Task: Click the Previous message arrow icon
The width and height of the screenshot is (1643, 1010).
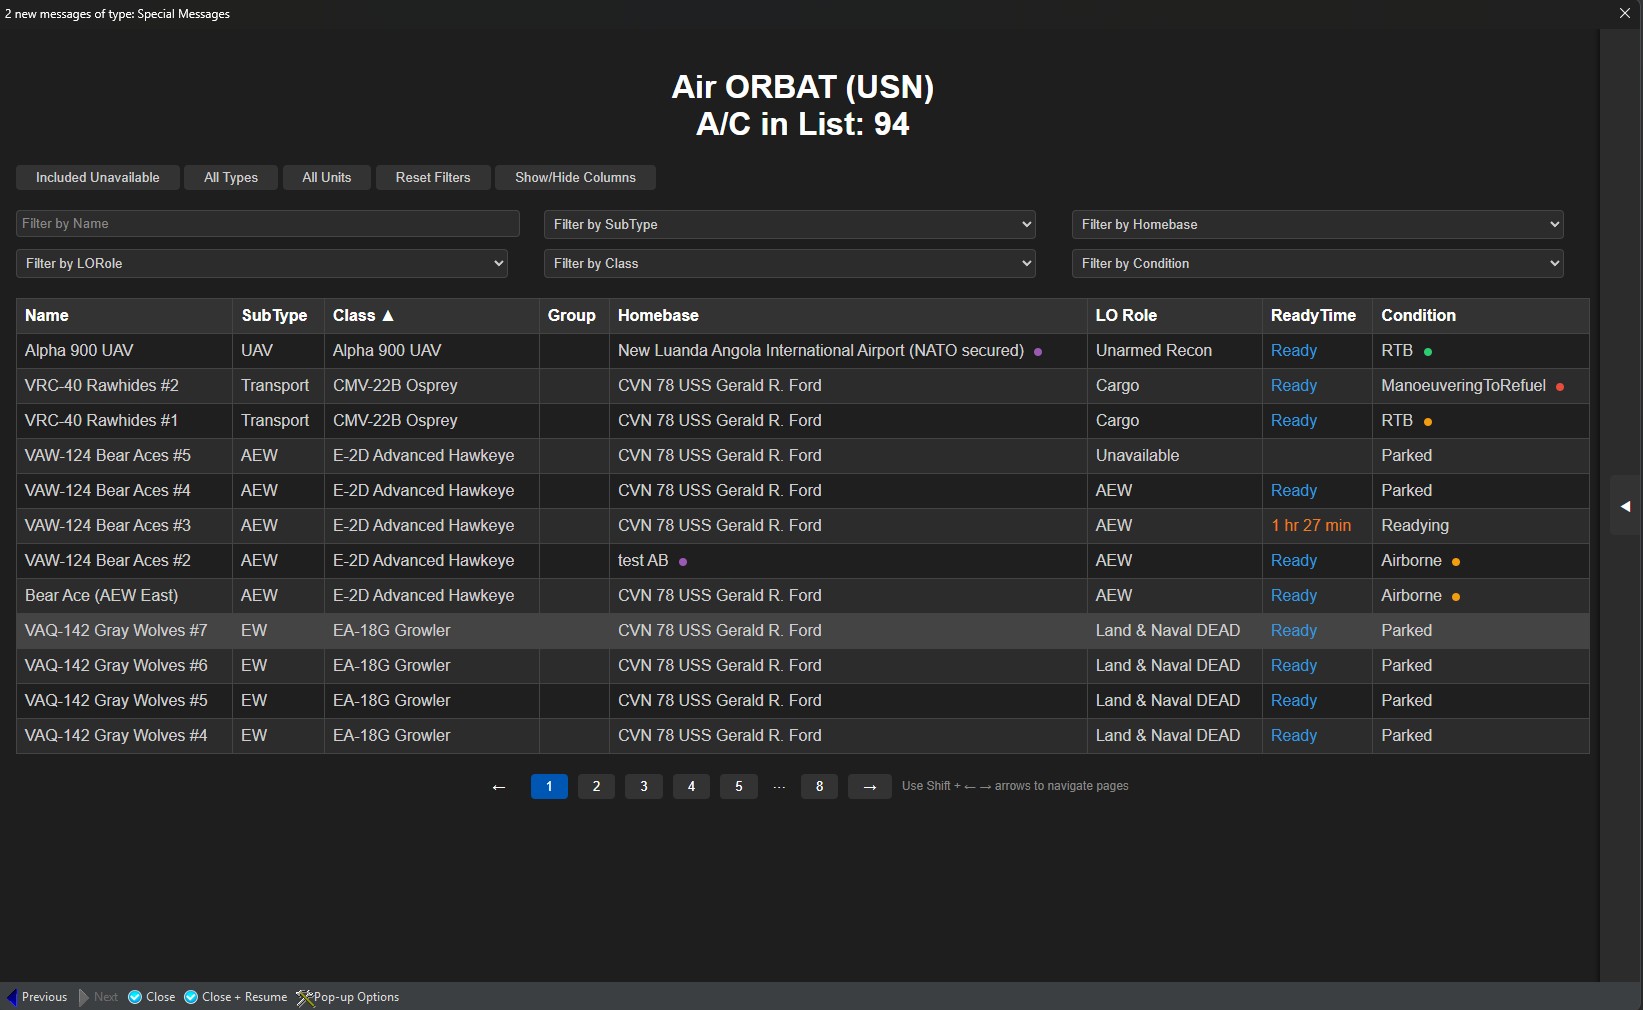Action: 12,997
